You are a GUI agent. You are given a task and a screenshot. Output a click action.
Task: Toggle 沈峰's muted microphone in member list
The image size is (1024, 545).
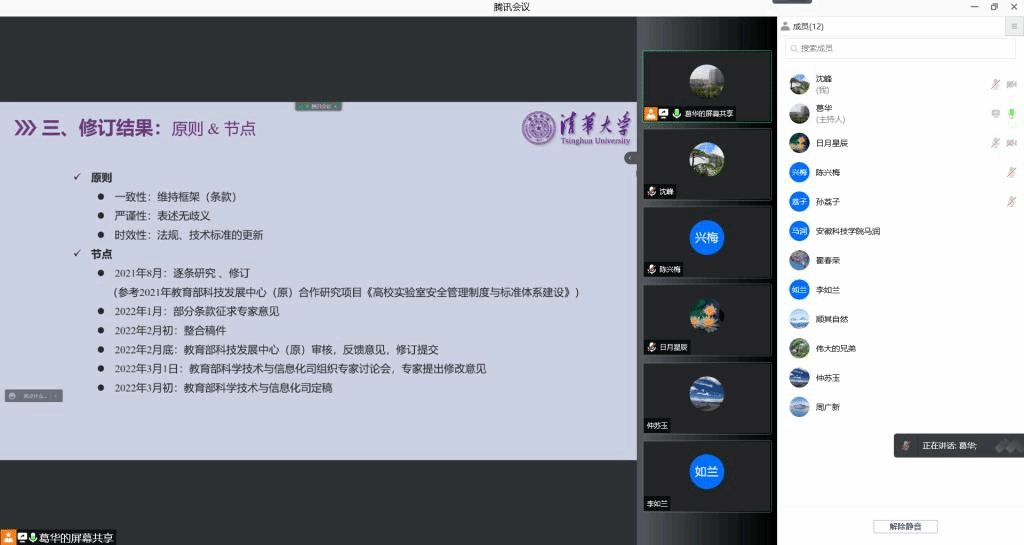click(995, 84)
